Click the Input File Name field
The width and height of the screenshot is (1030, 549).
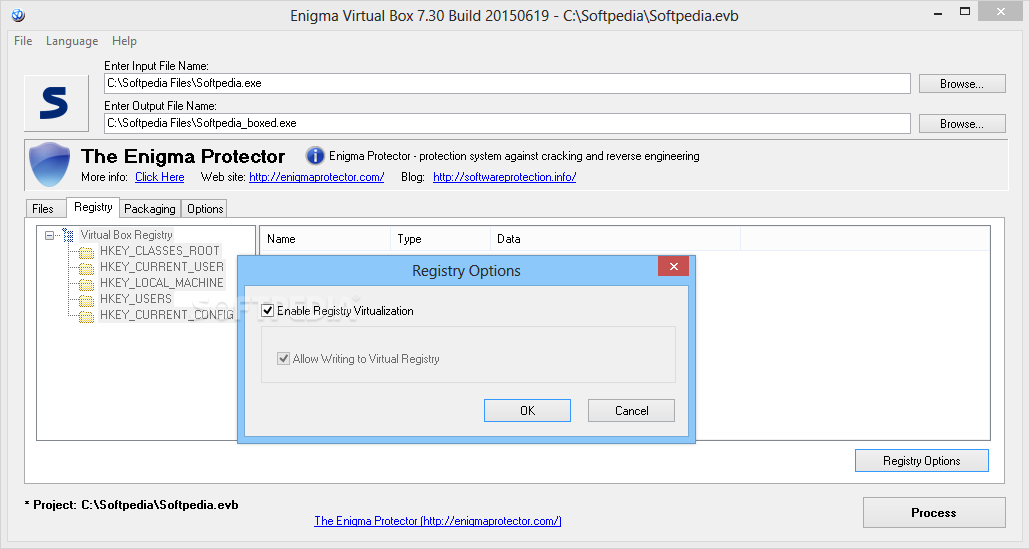[x=507, y=83]
